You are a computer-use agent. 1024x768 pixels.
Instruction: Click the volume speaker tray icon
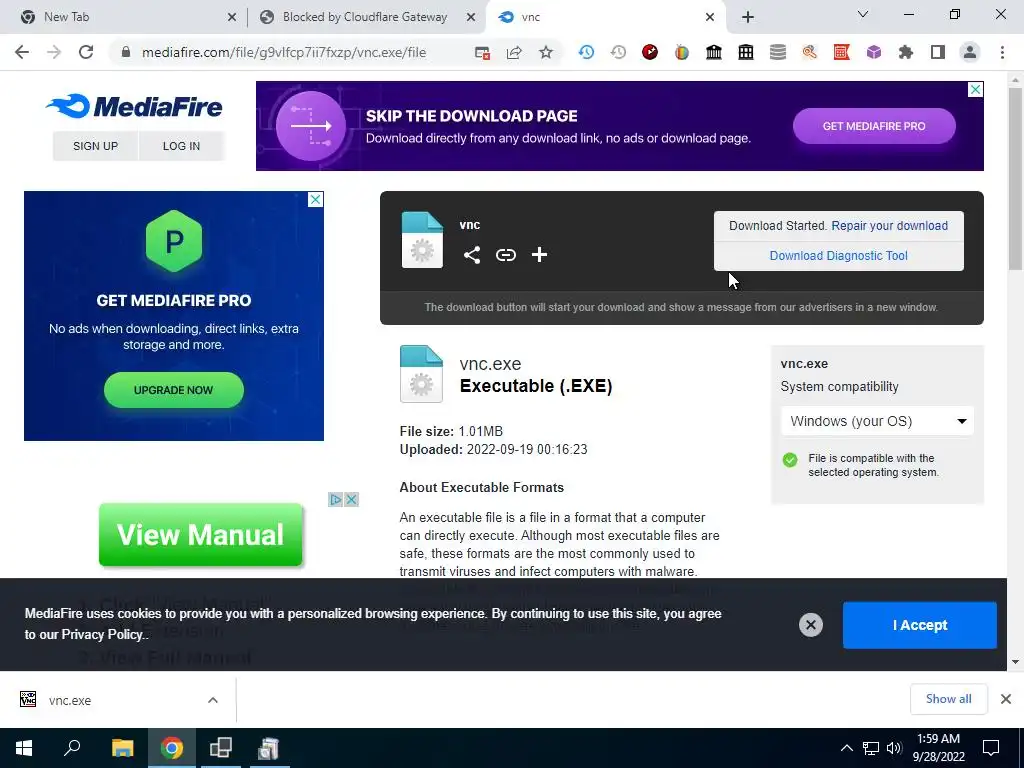(x=894, y=748)
